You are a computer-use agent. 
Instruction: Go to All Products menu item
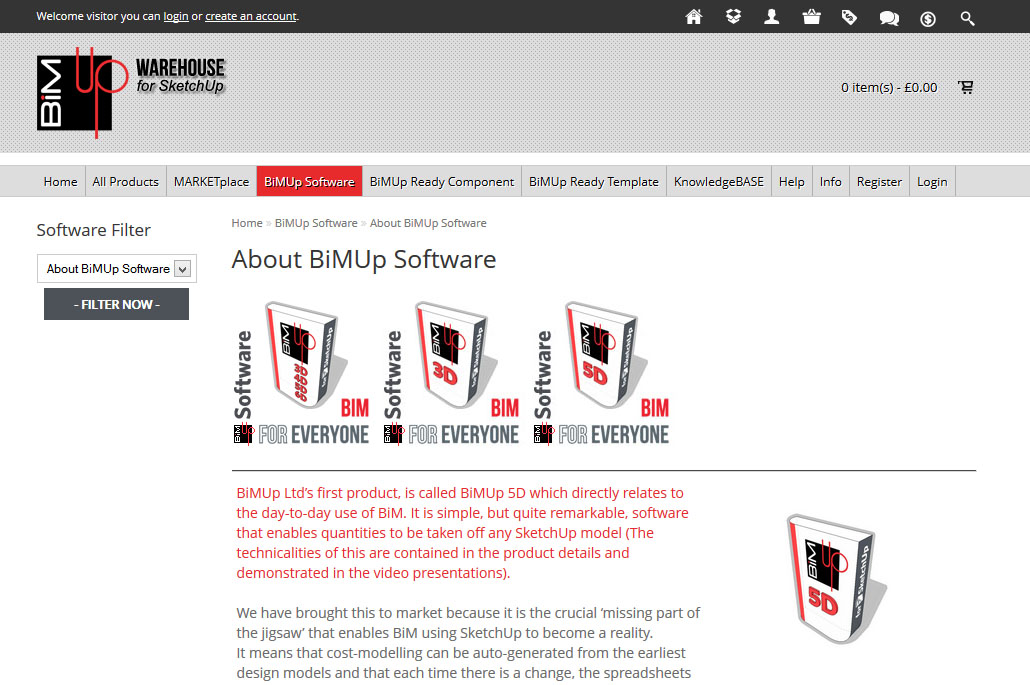(125, 181)
